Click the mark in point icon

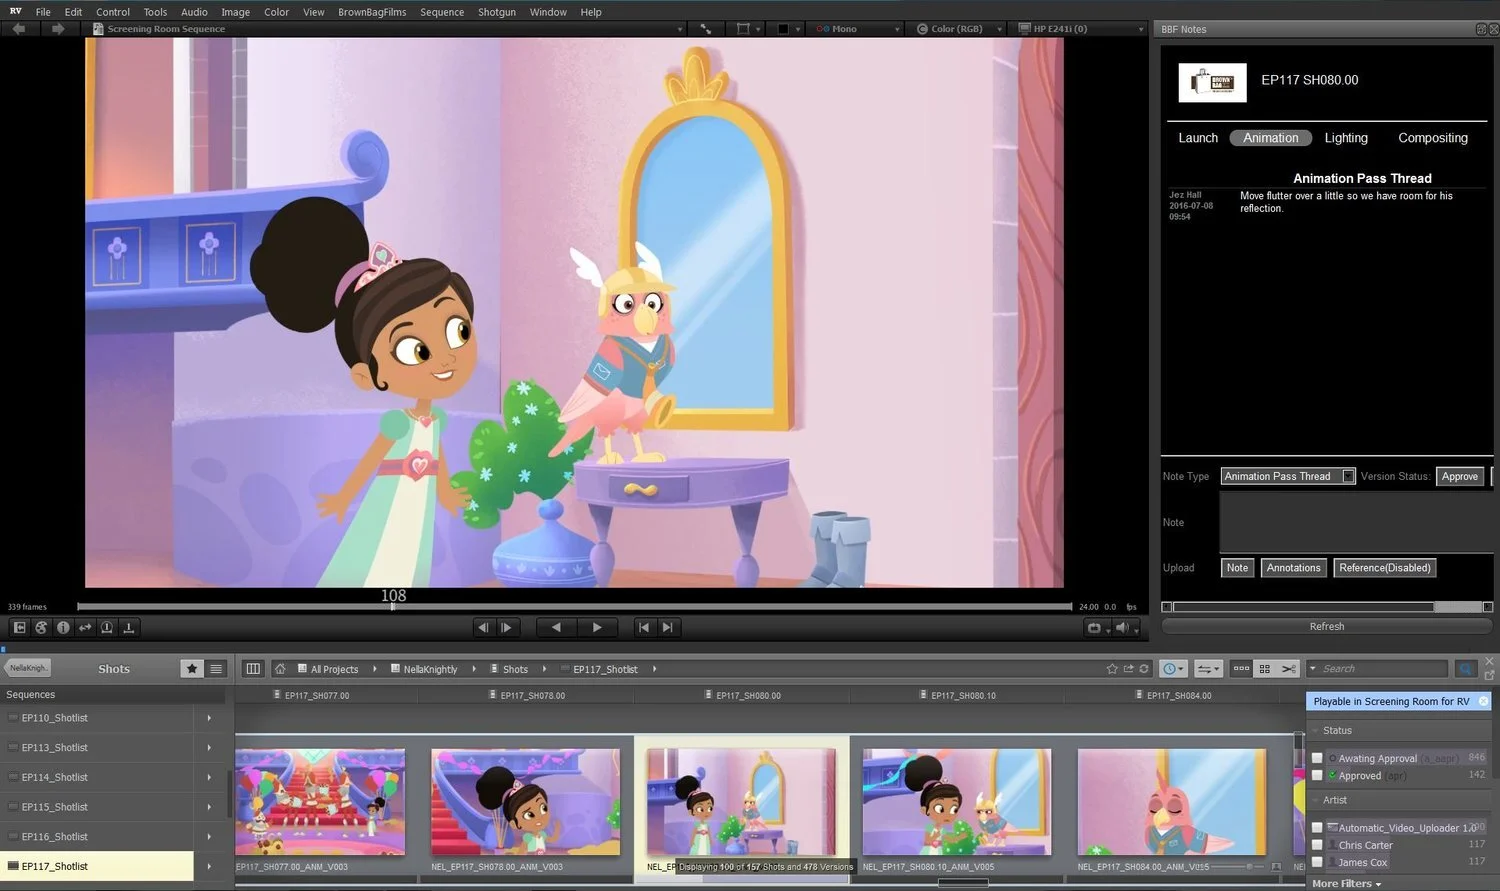tap(107, 628)
